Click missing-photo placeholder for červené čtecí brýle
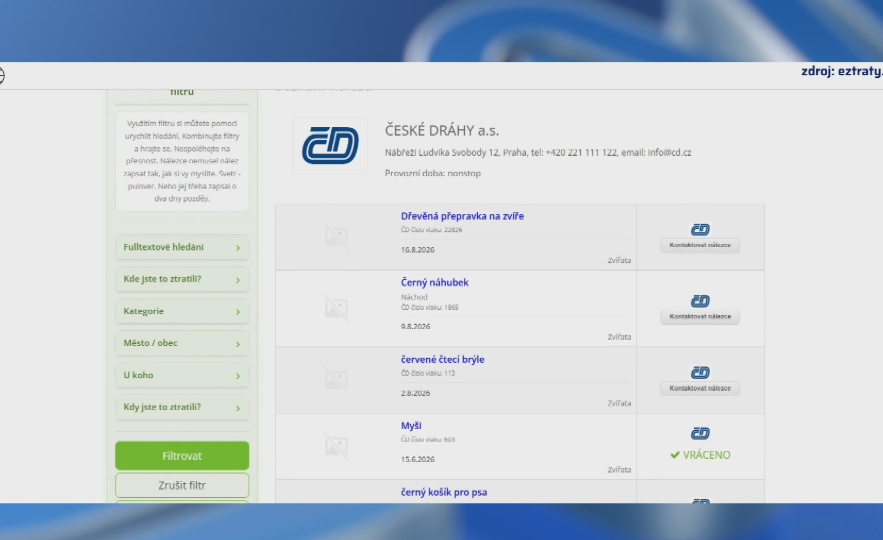The width and height of the screenshot is (883, 540). point(336,380)
